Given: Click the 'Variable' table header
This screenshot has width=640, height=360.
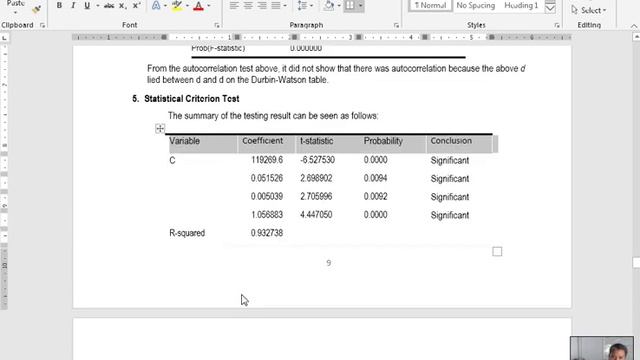Looking at the screenshot, I should [x=184, y=141].
